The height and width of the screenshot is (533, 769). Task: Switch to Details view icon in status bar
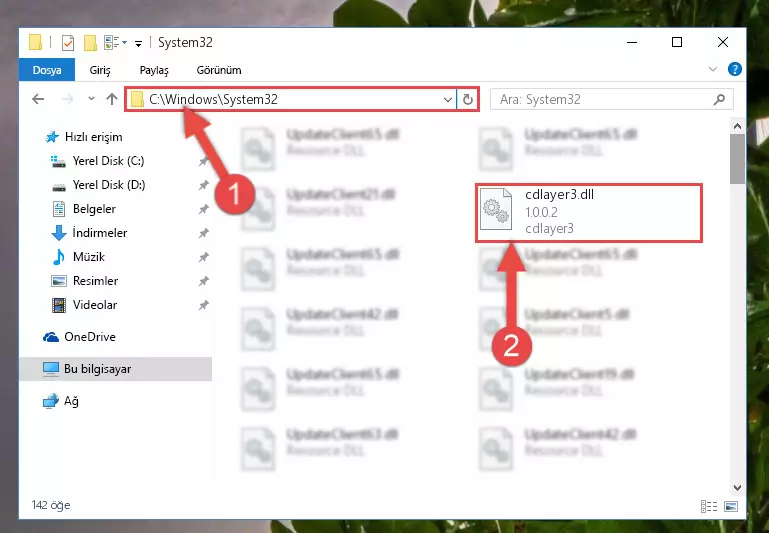pos(709,506)
